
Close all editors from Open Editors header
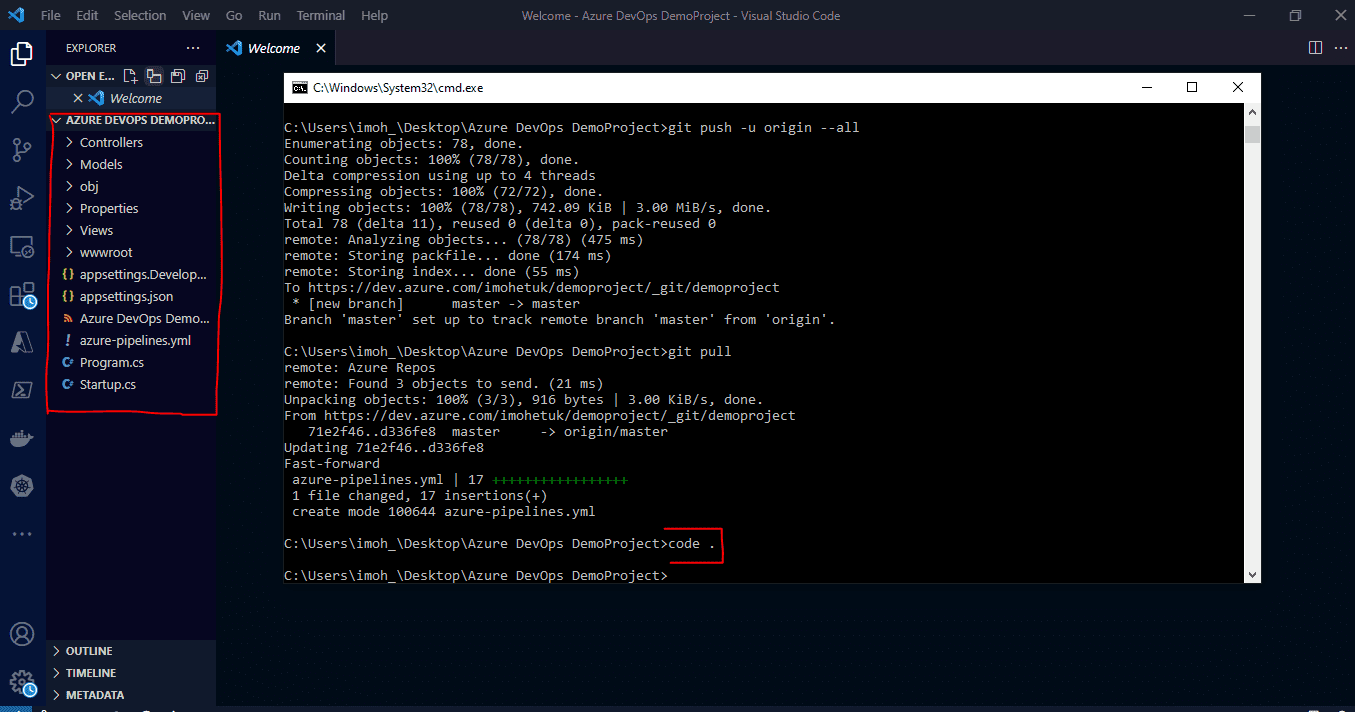tap(202, 76)
